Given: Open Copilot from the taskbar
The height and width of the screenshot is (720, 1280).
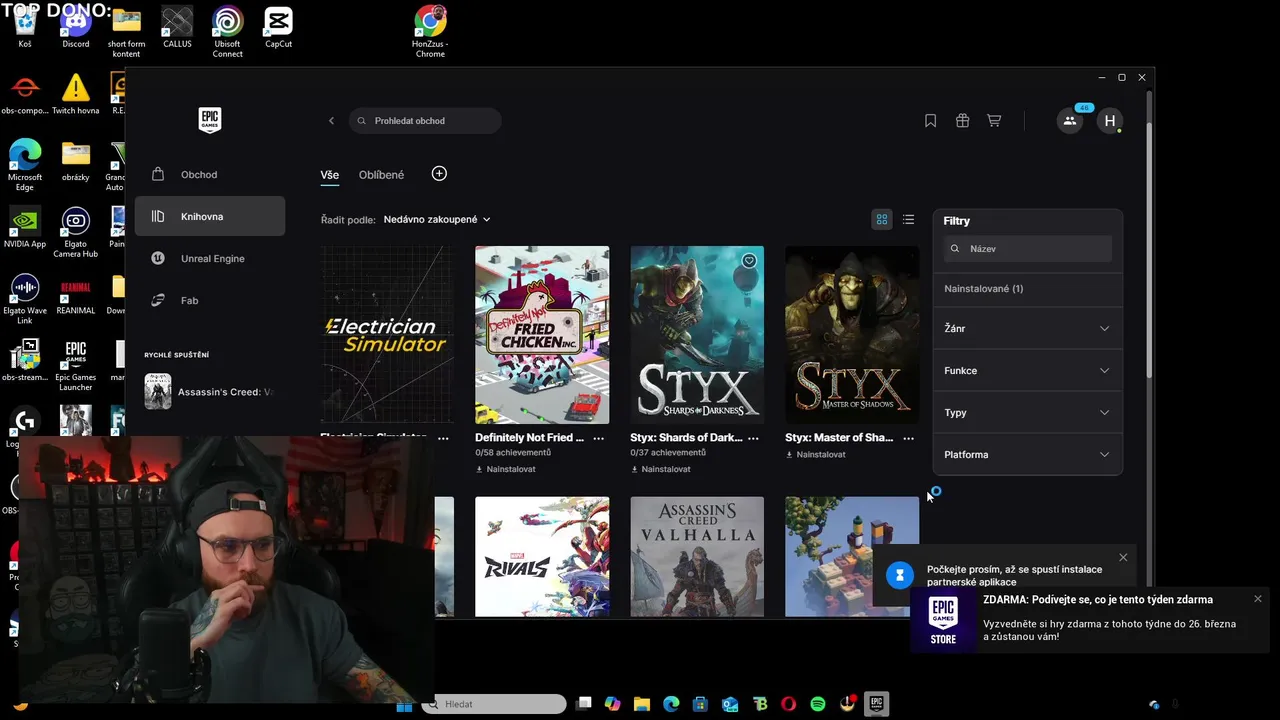Looking at the screenshot, I should [x=613, y=704].
